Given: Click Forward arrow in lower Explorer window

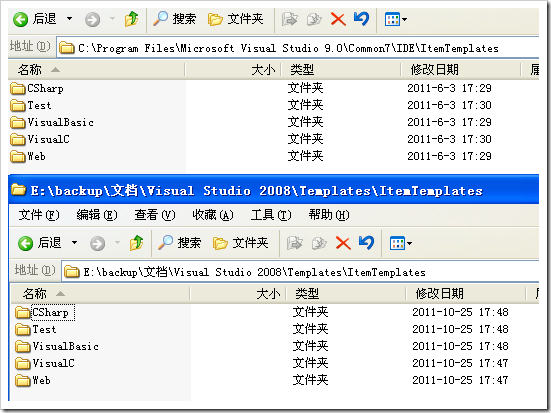Looking at the screenshot, I should (x=97, y=243).
